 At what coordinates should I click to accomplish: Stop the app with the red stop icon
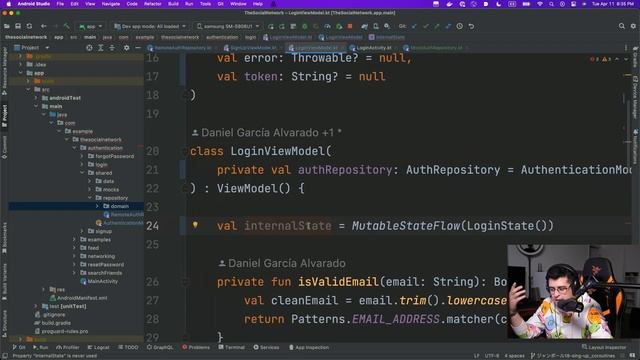coord(350,26)
